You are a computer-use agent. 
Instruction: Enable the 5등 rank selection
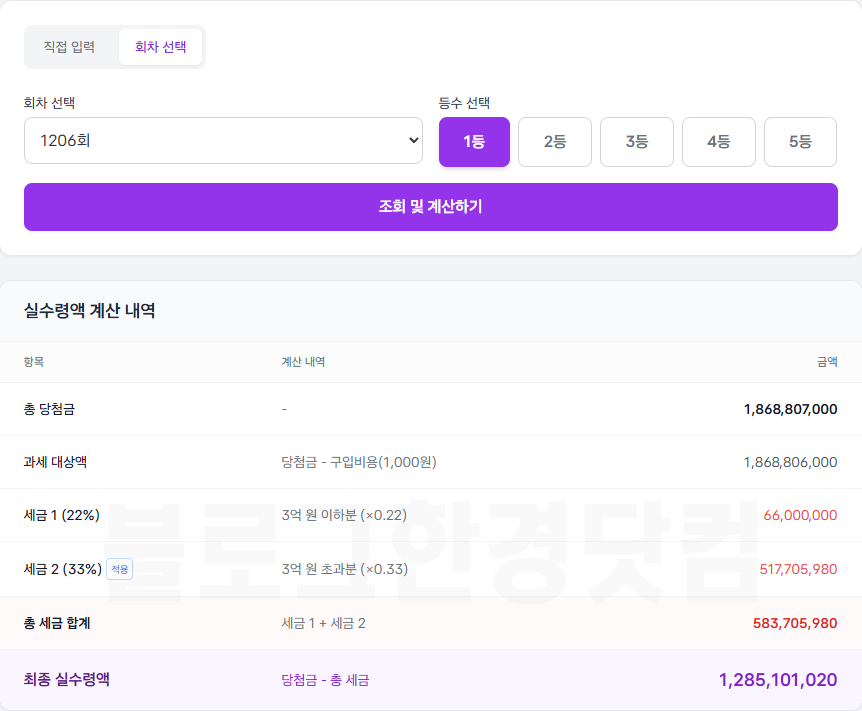[x=800, y=142]
